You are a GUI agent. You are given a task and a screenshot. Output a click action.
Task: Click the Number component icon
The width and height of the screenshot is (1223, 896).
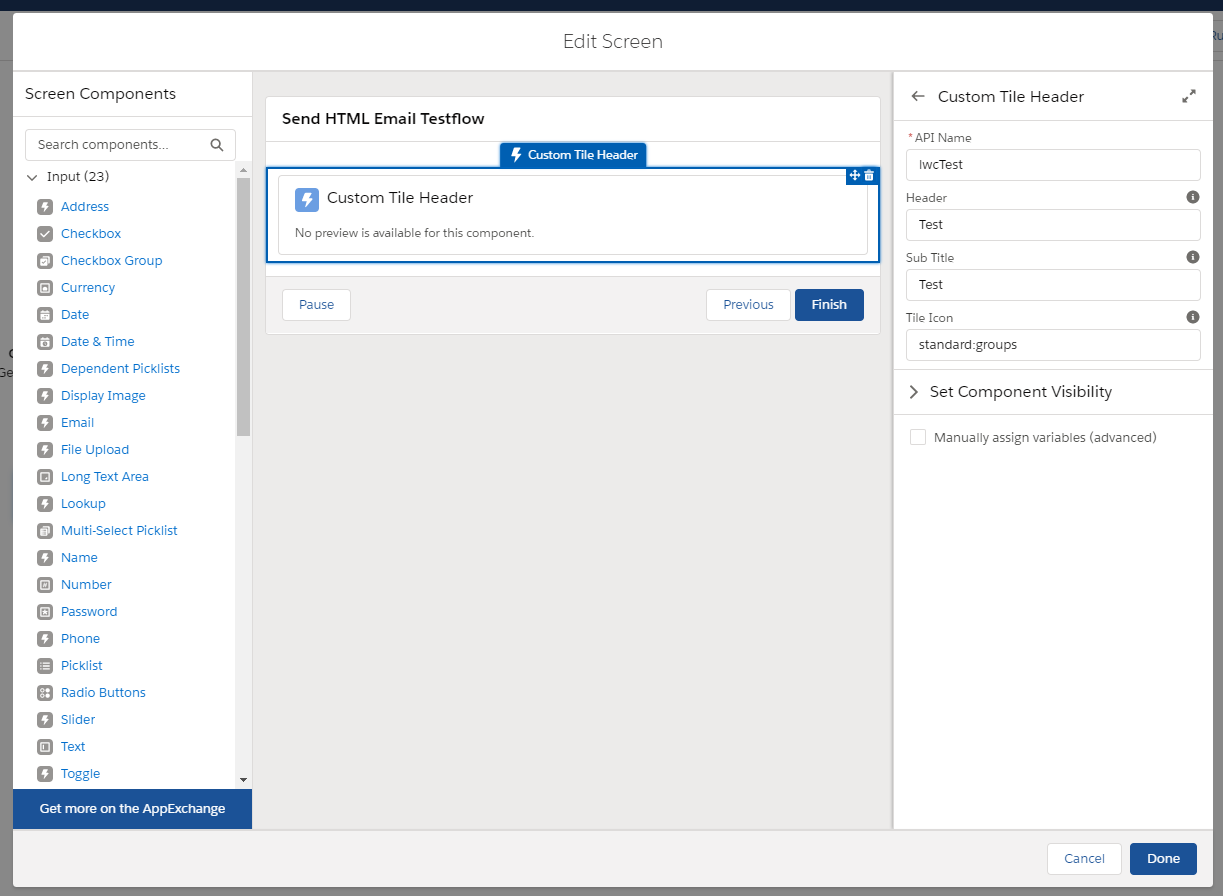[44, 585]
